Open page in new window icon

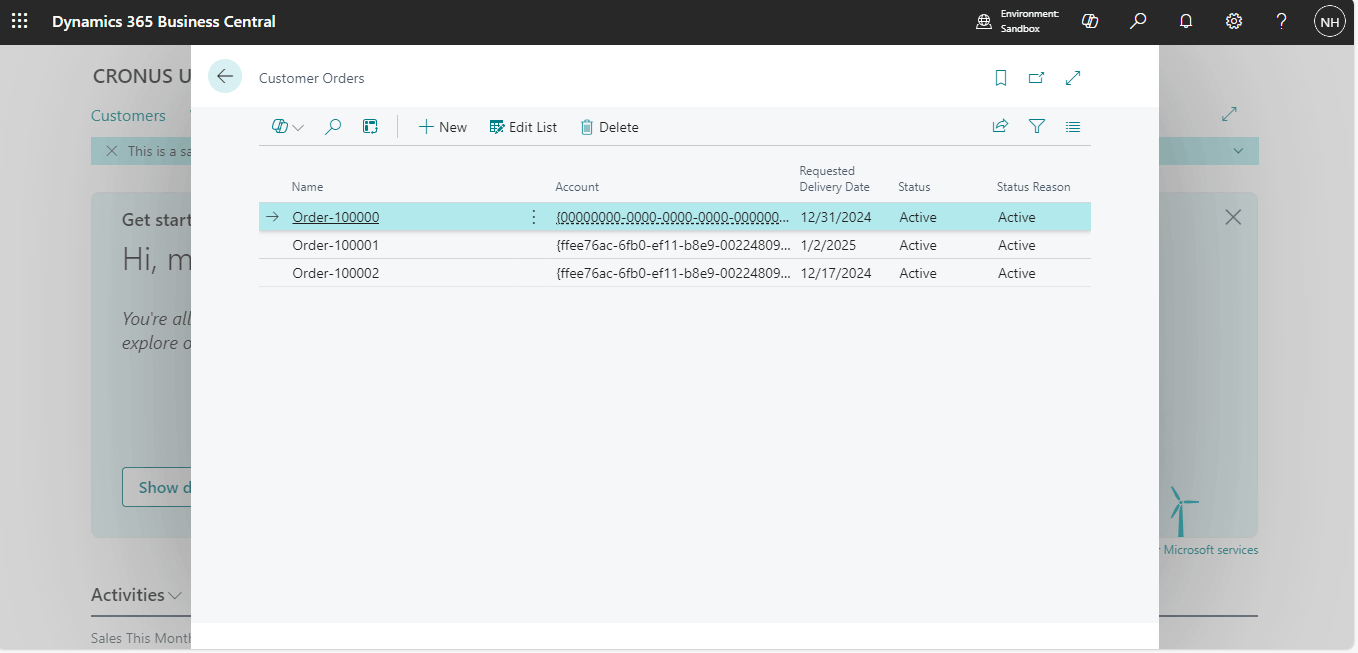click(1037, 78)
